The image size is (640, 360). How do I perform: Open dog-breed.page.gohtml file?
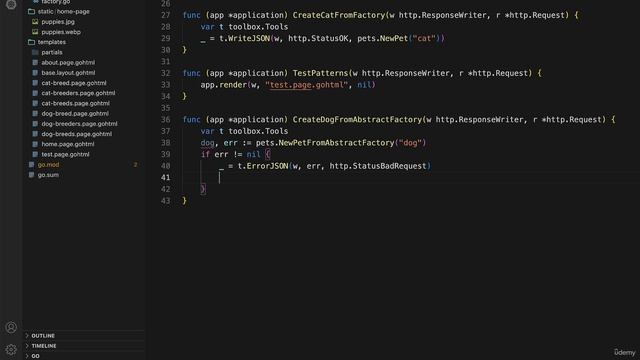75,113
